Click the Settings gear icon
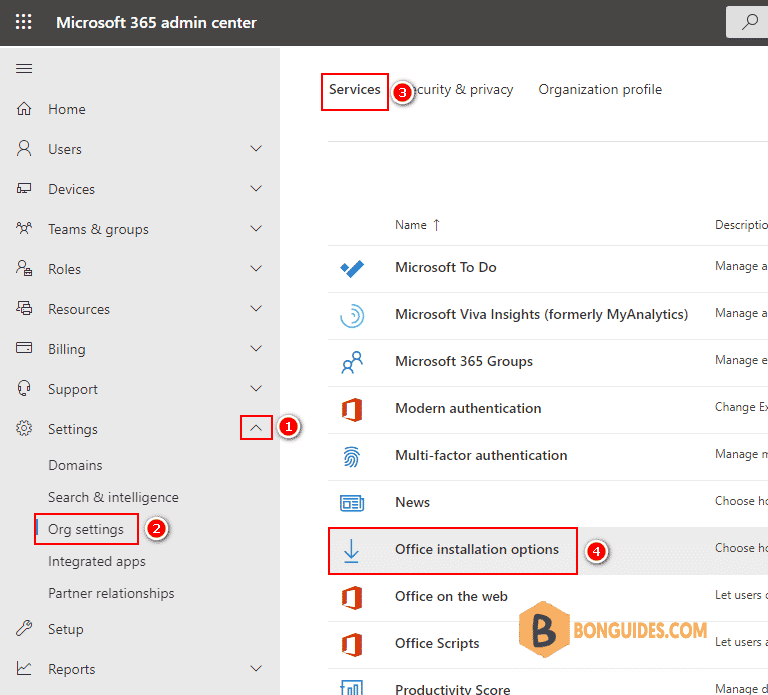The width and height of the screenshot is (768, 695). pyautogui.click(x=24, y=429)
